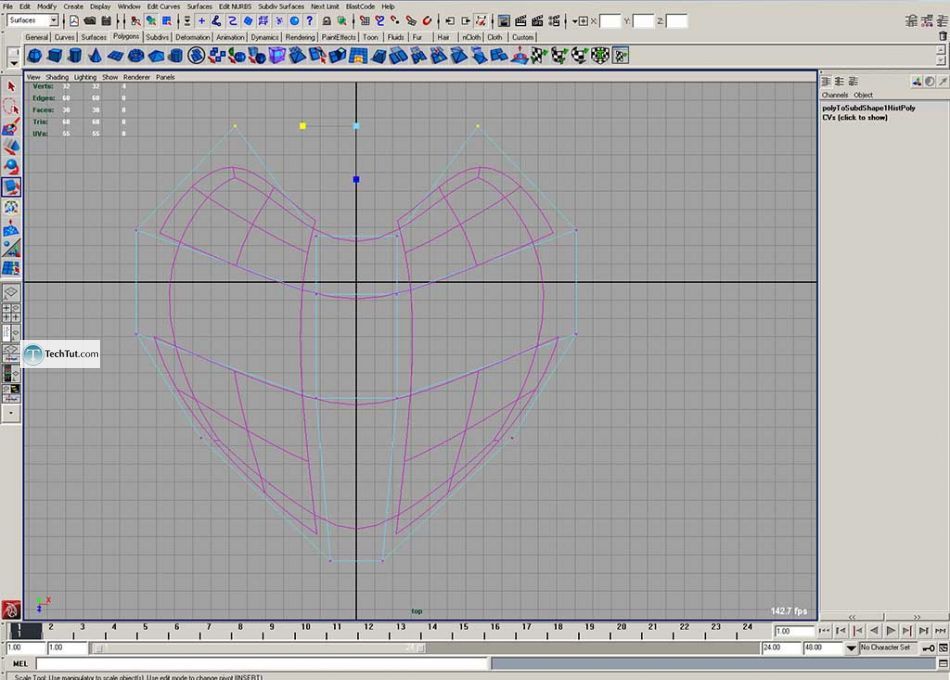Toggle the Channel Box speed icon
Viewport: 950px width, 680px height.
[x=930, y=81]
